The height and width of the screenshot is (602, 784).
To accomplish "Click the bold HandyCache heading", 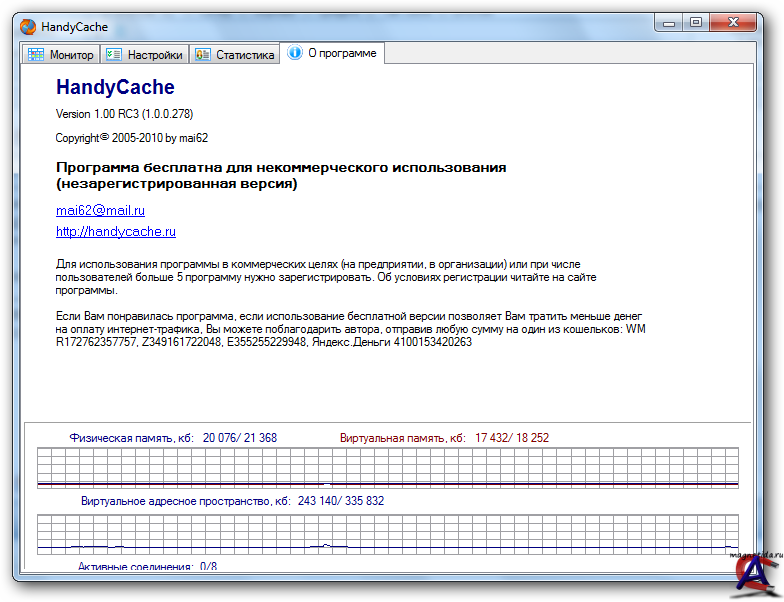I will pos(115,87).
